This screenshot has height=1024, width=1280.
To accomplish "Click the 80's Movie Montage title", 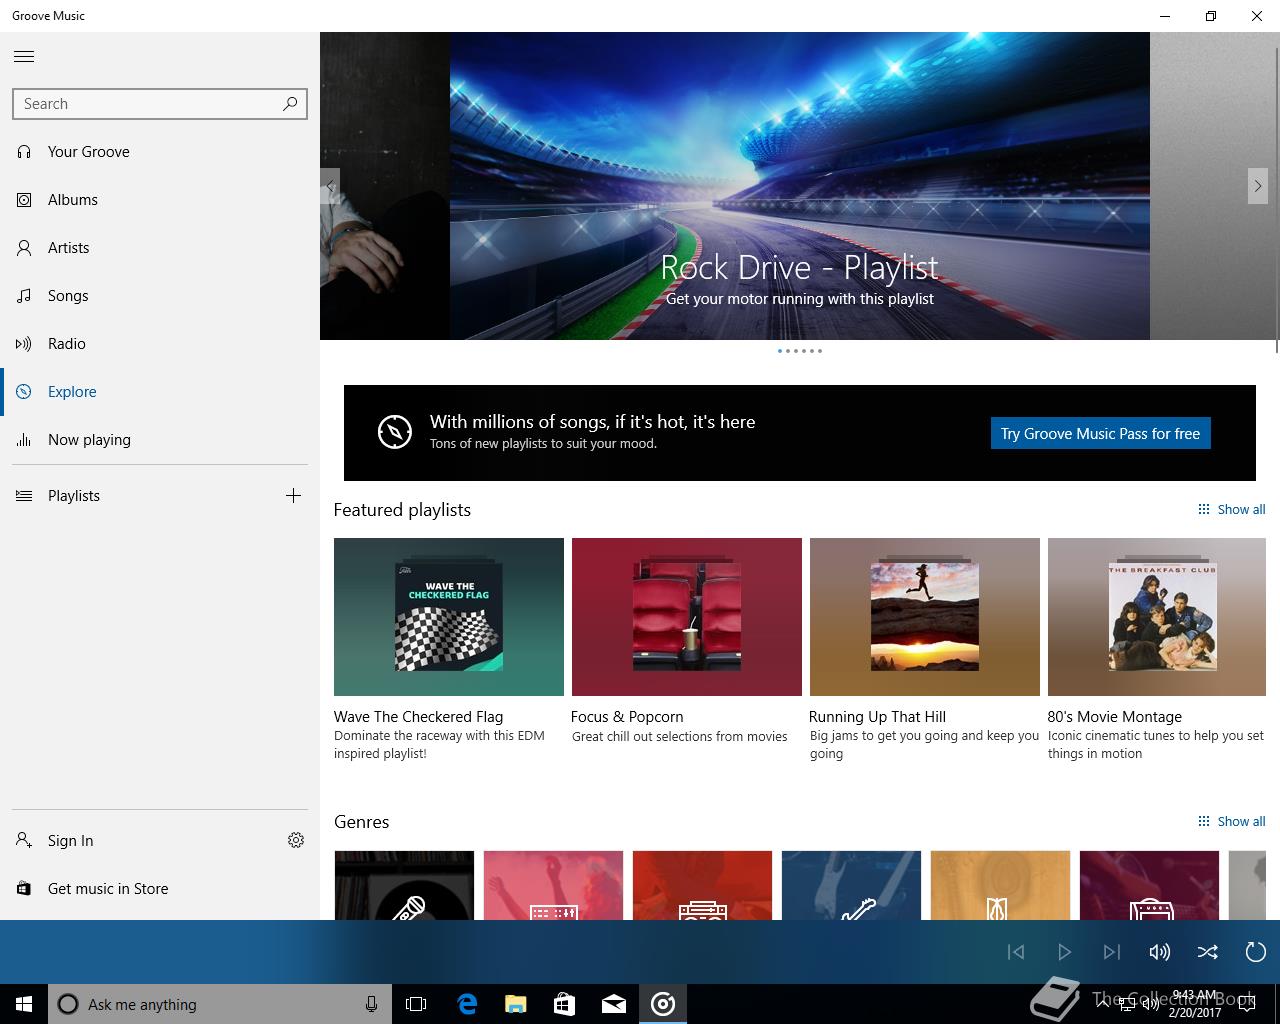I will pos(1114,717).
